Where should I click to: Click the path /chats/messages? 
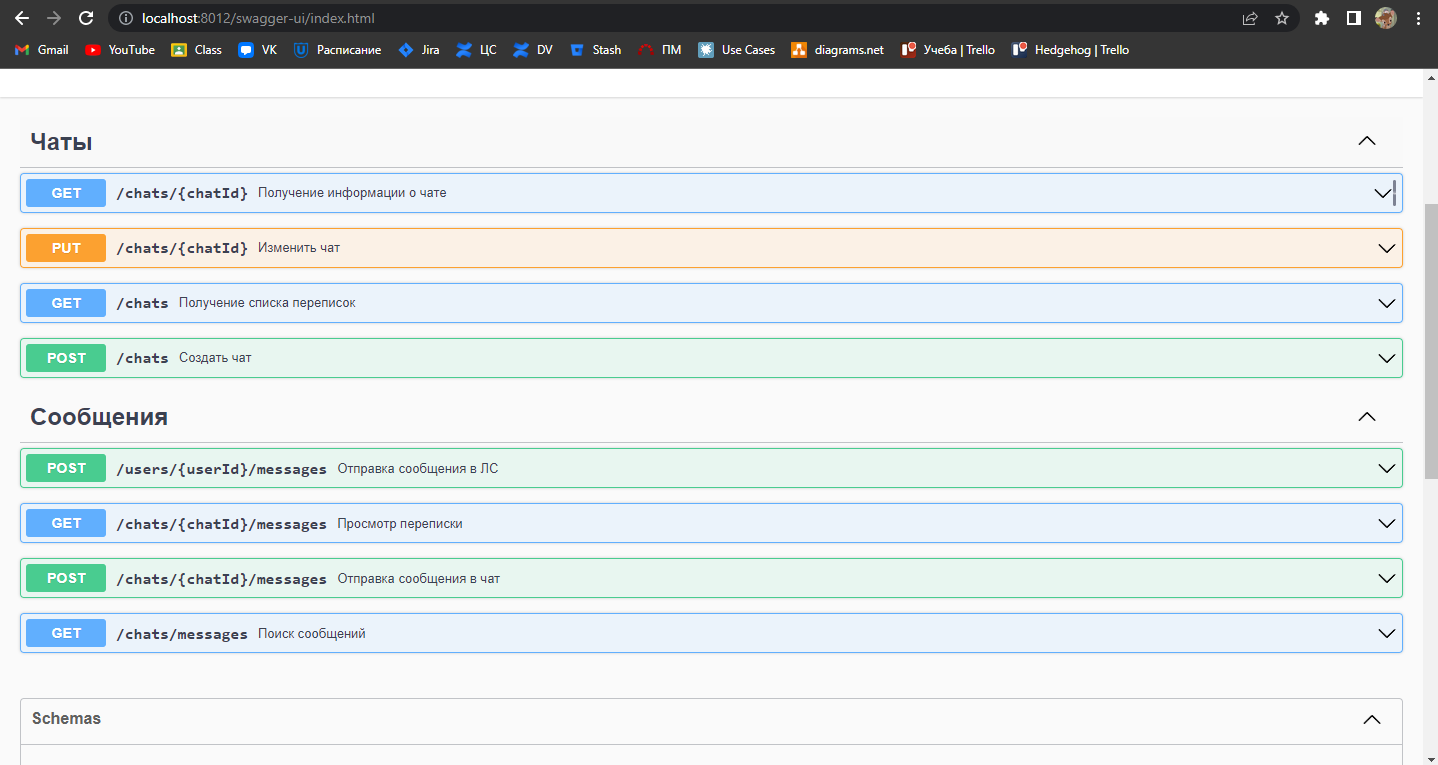(x=182, y=634)
